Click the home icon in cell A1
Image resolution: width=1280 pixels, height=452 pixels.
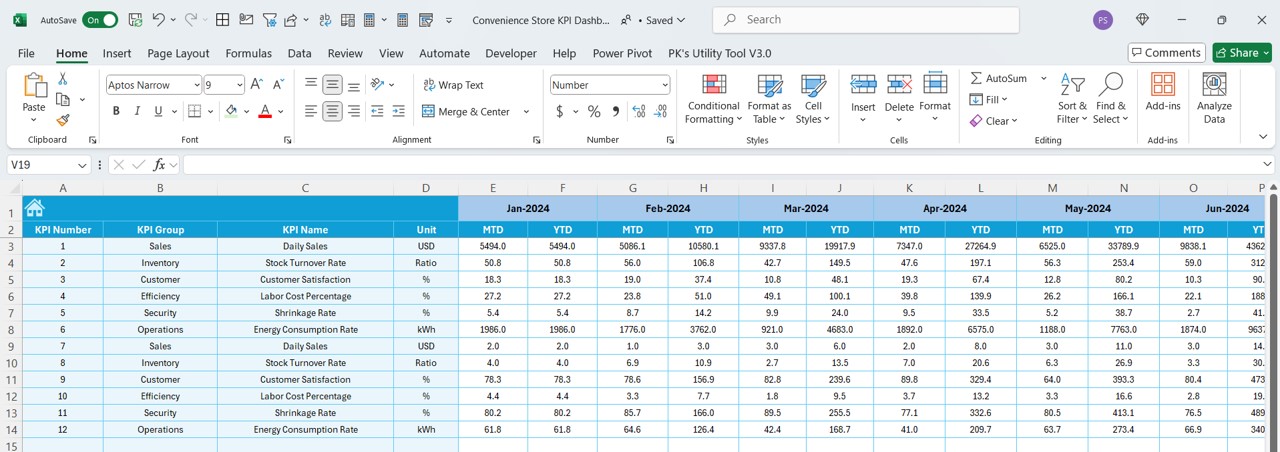point(35,207)
